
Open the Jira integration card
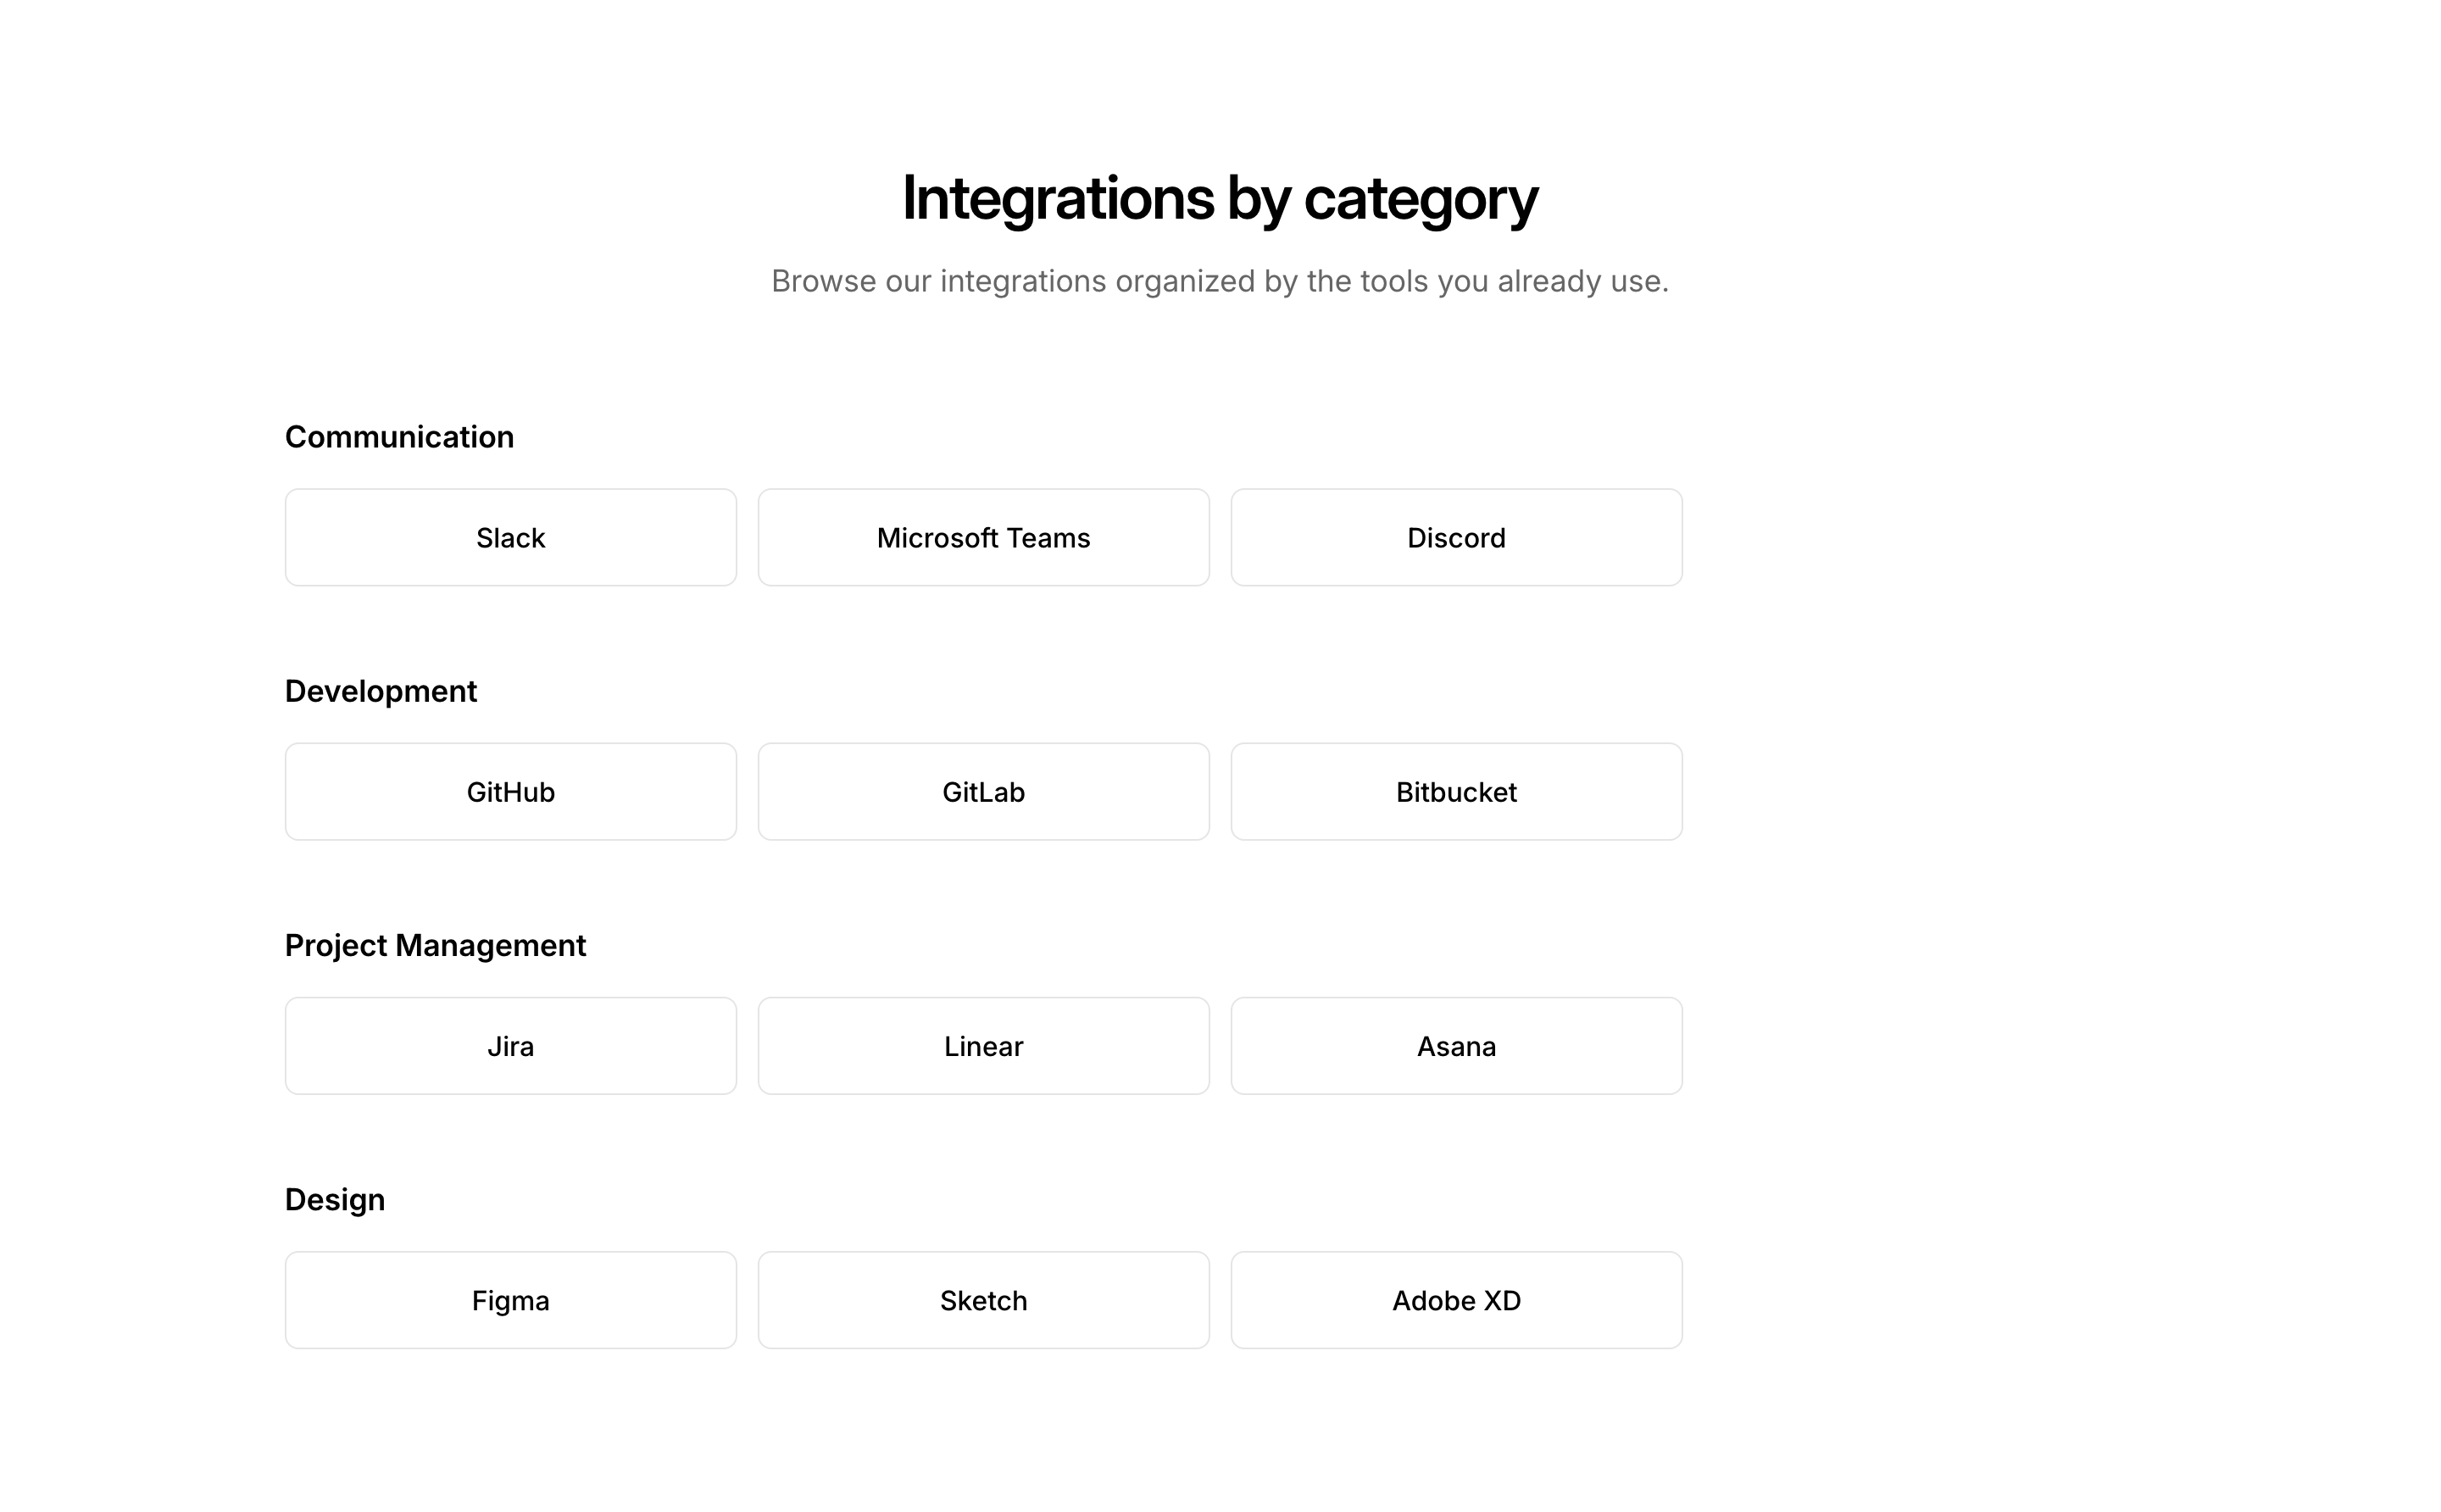point(510,1046)
